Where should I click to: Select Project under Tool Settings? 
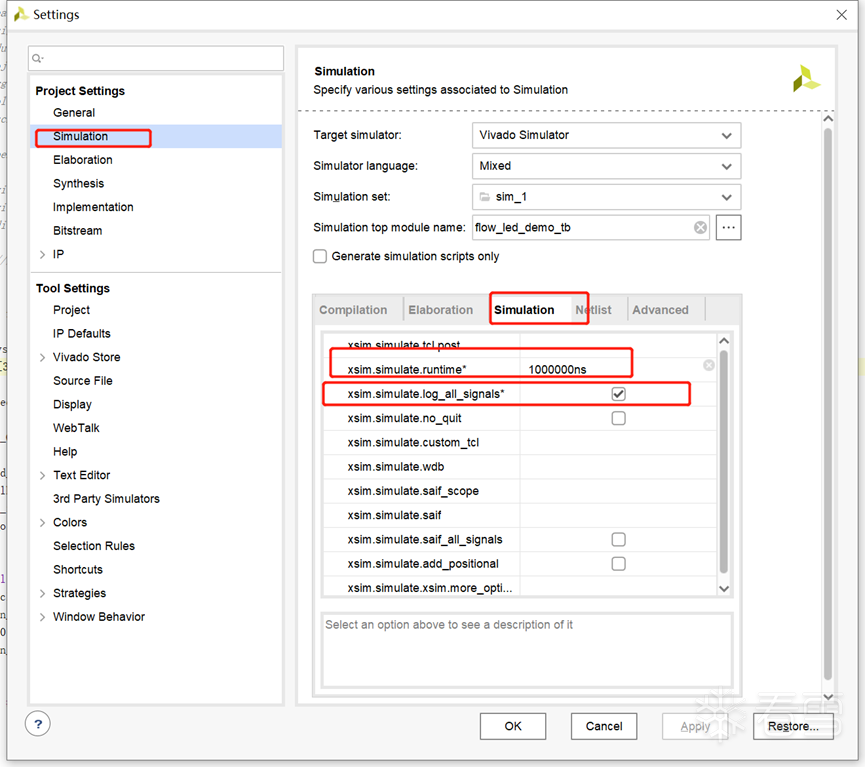[71, 310]
